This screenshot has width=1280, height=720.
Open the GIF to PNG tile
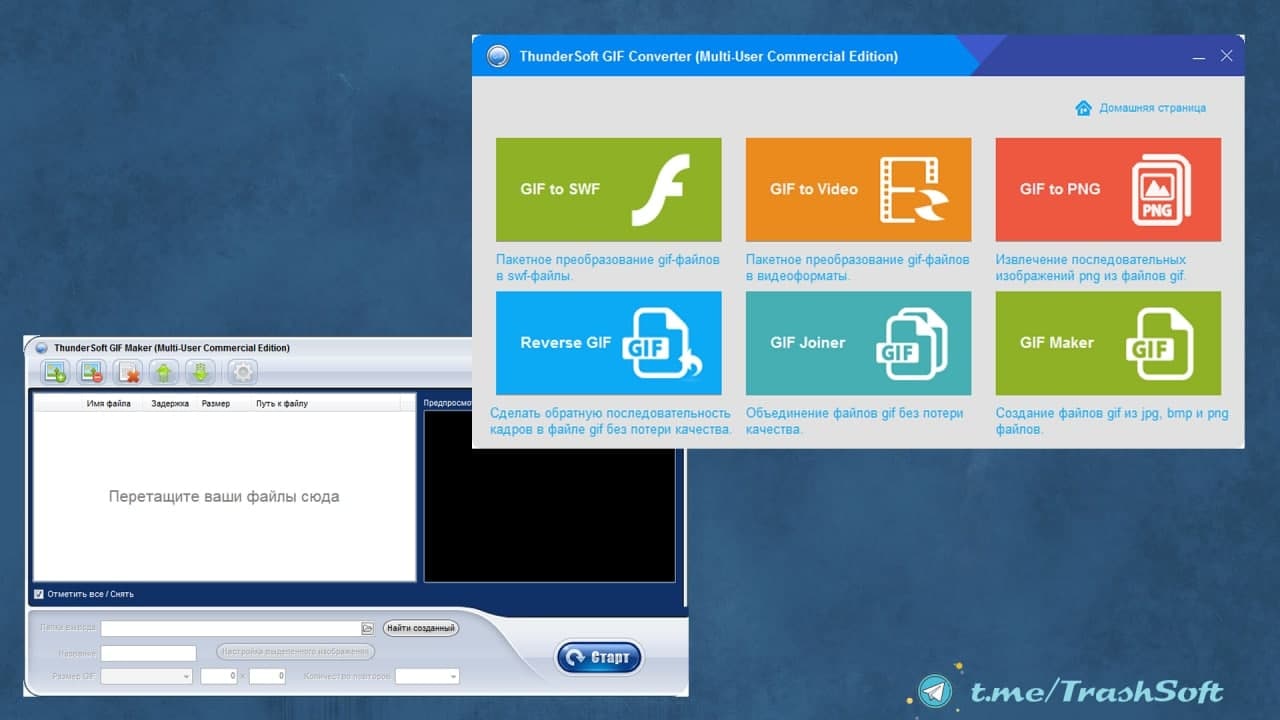pyautogui.click(x=1108, y=189)
